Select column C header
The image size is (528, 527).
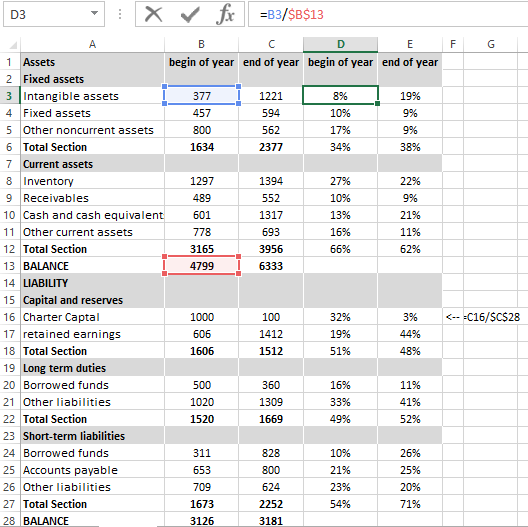pyautogui.click(x=271, y=44)
